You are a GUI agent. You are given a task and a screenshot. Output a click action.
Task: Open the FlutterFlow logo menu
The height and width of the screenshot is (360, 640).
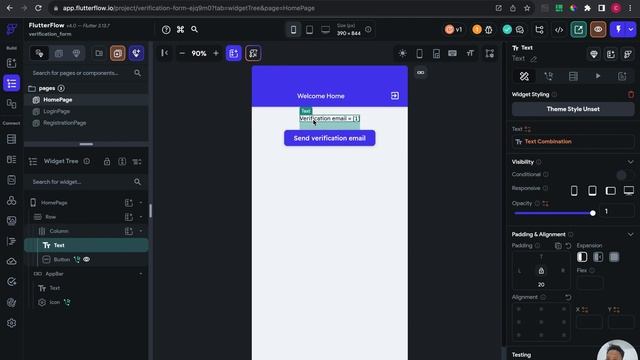11,29
